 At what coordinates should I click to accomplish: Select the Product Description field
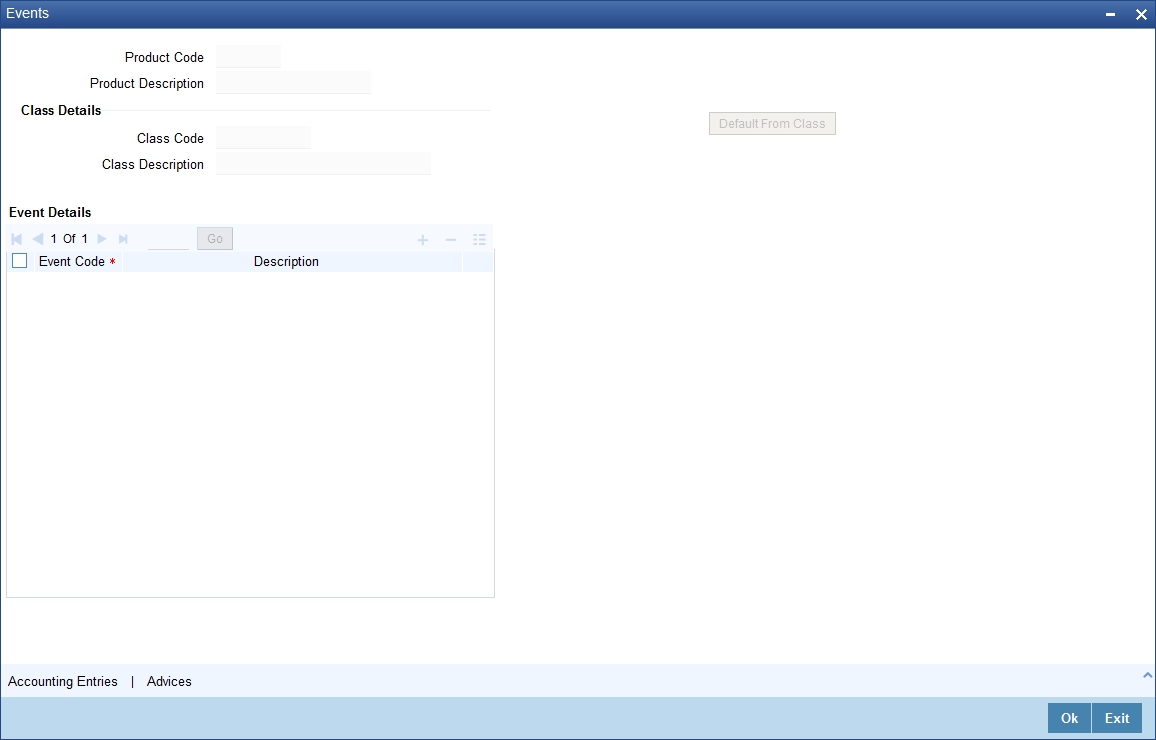tap(292, 82)
